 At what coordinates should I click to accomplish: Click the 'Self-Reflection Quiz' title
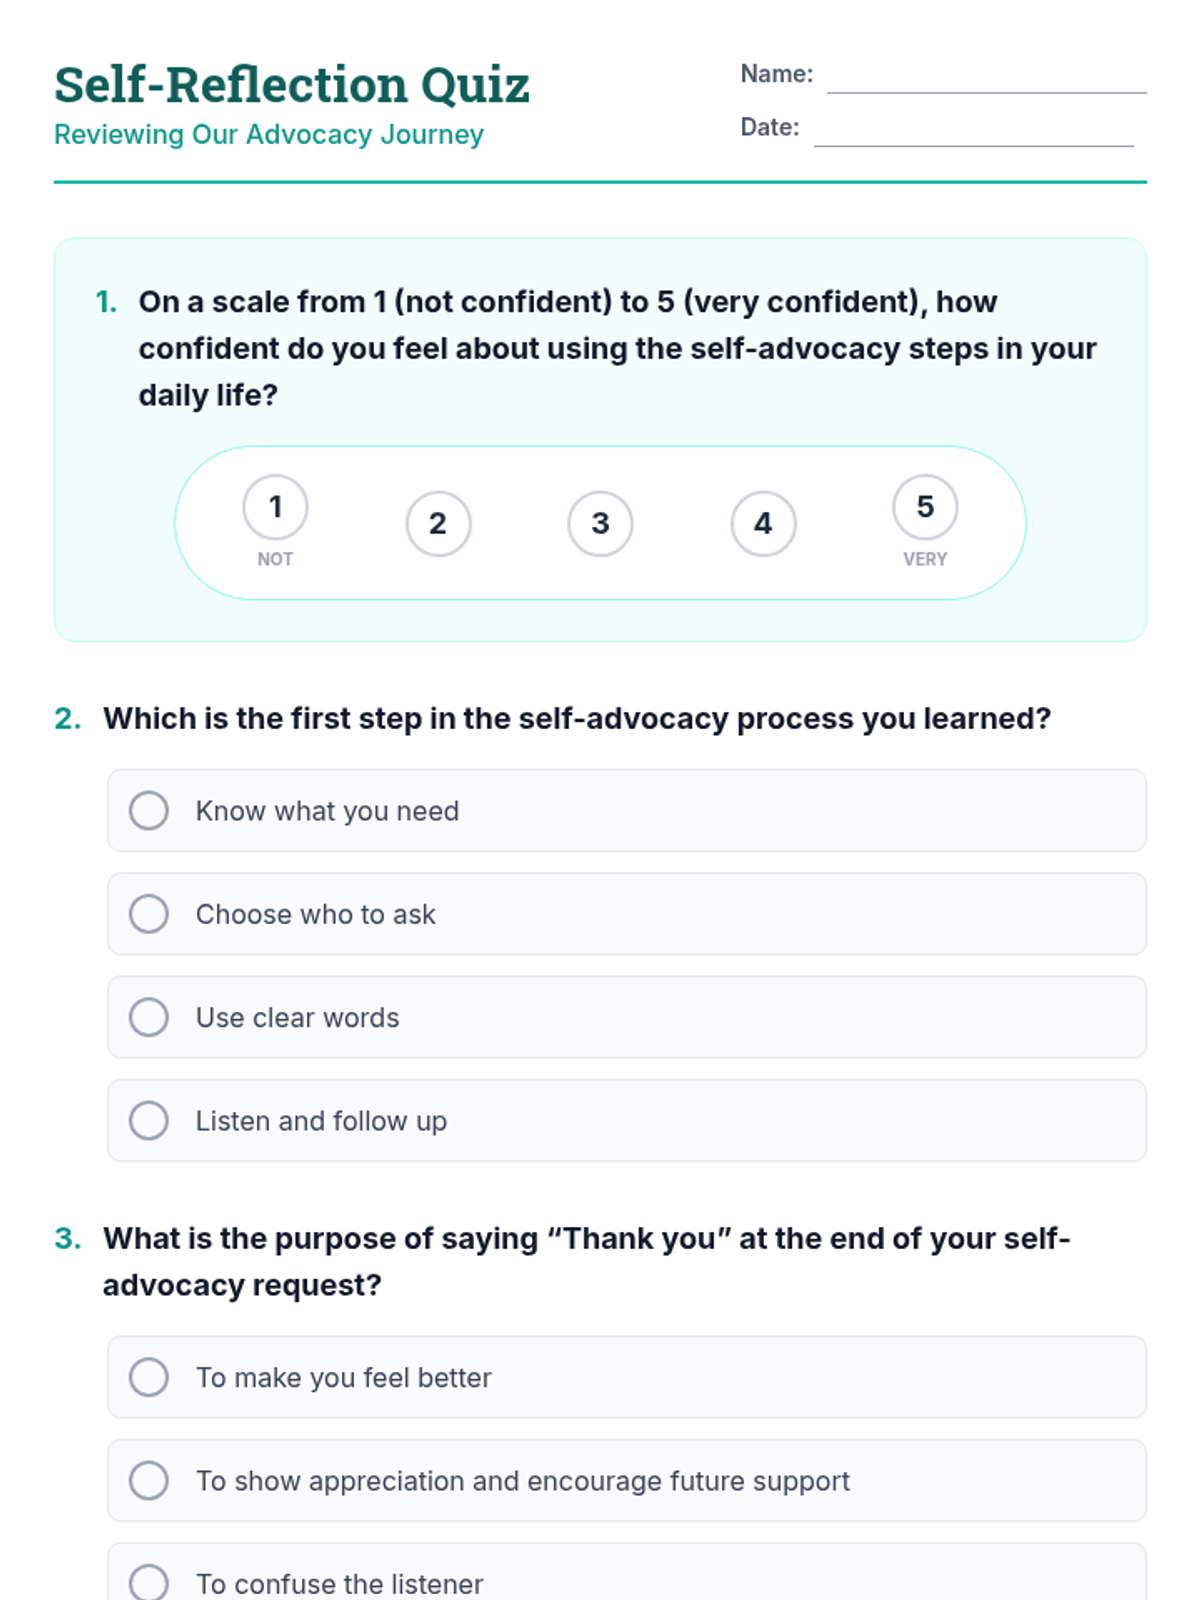click(x=291, y=85)
